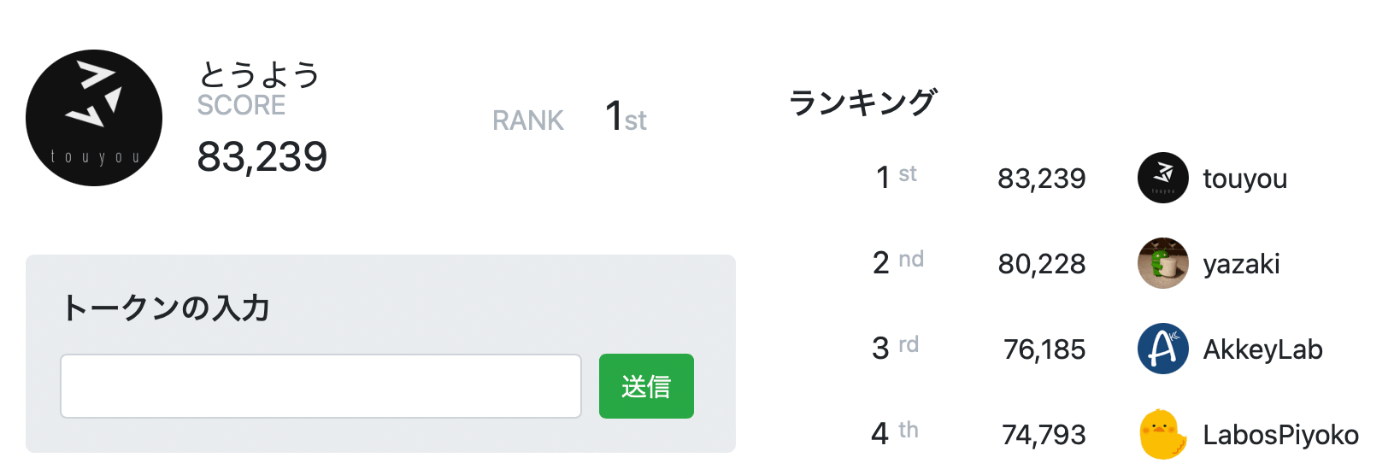Click the fourth place score 74,793
Image resolution: width=1400 pixels, height=475 pixels.
click(x=1045, y=436)
